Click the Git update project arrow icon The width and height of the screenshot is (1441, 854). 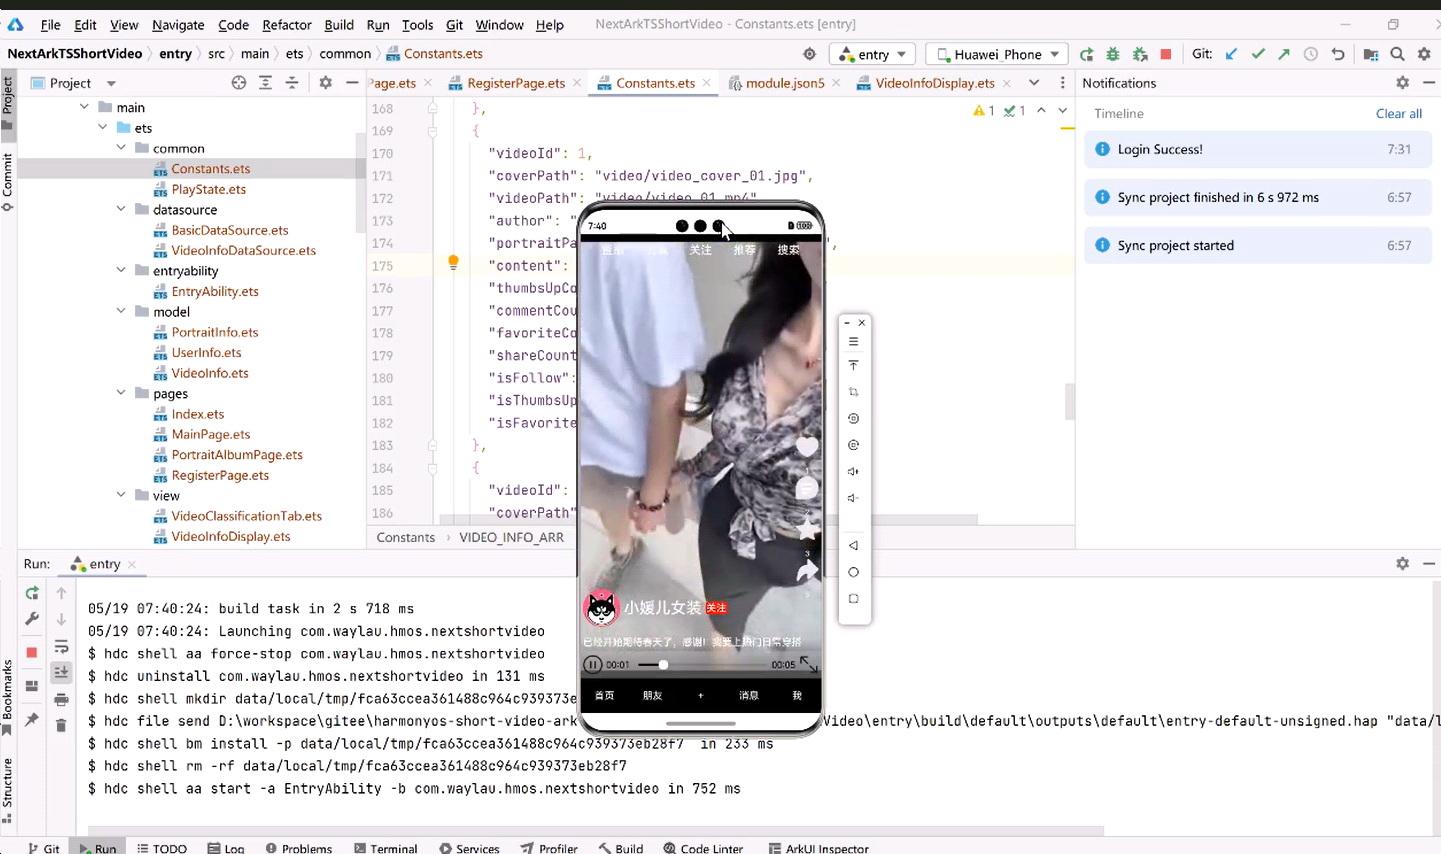(1231, 54)
